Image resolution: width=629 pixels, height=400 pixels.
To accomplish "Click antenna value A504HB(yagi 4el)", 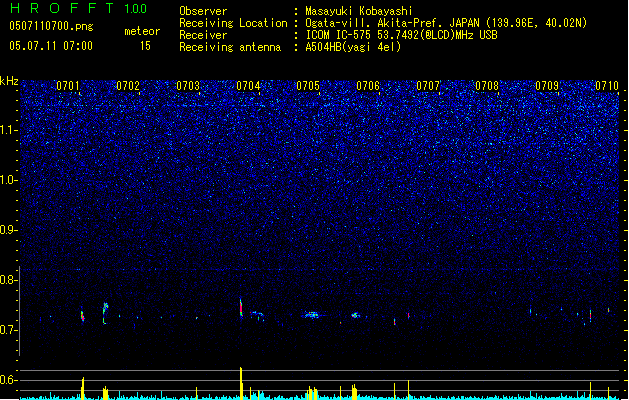I will (x=353, y=47).
